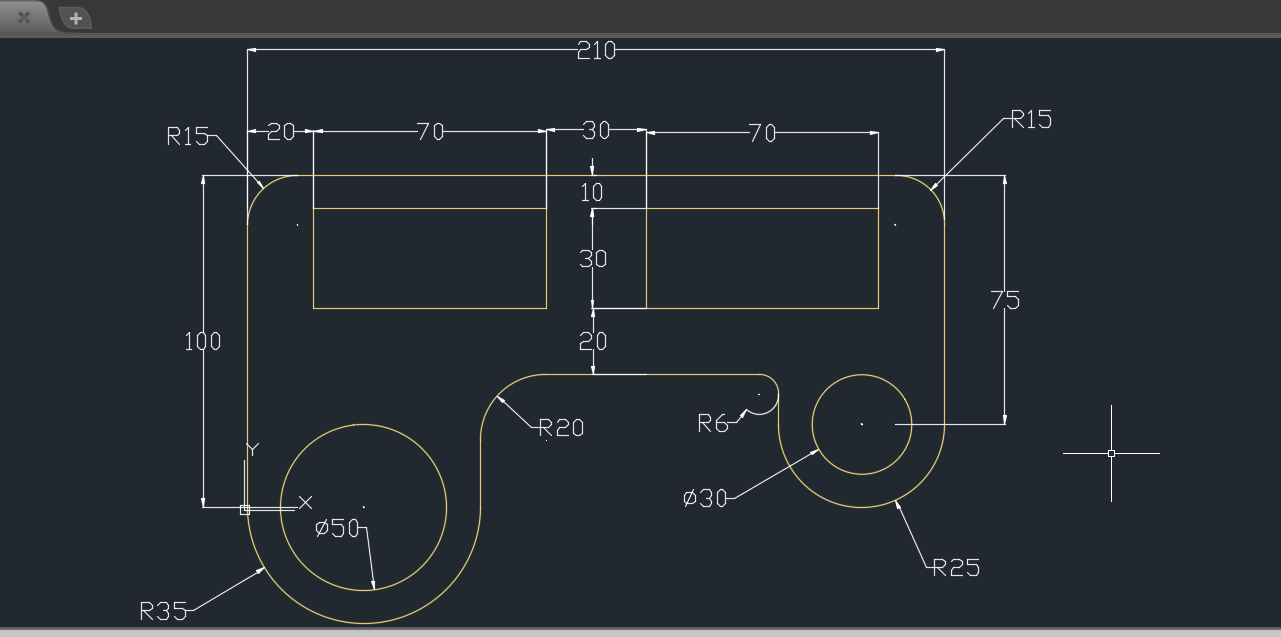Pick the R20 fillet radius label
The image size is (1281, 637).
coord(560,429)
